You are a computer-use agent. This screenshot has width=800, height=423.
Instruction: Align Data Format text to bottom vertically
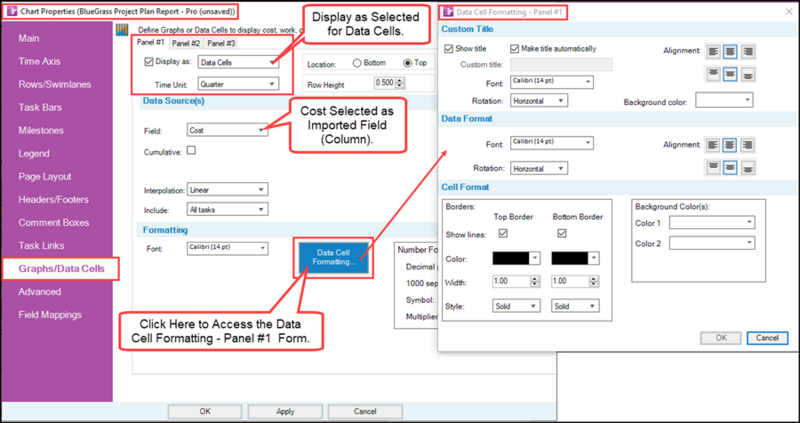748,167
